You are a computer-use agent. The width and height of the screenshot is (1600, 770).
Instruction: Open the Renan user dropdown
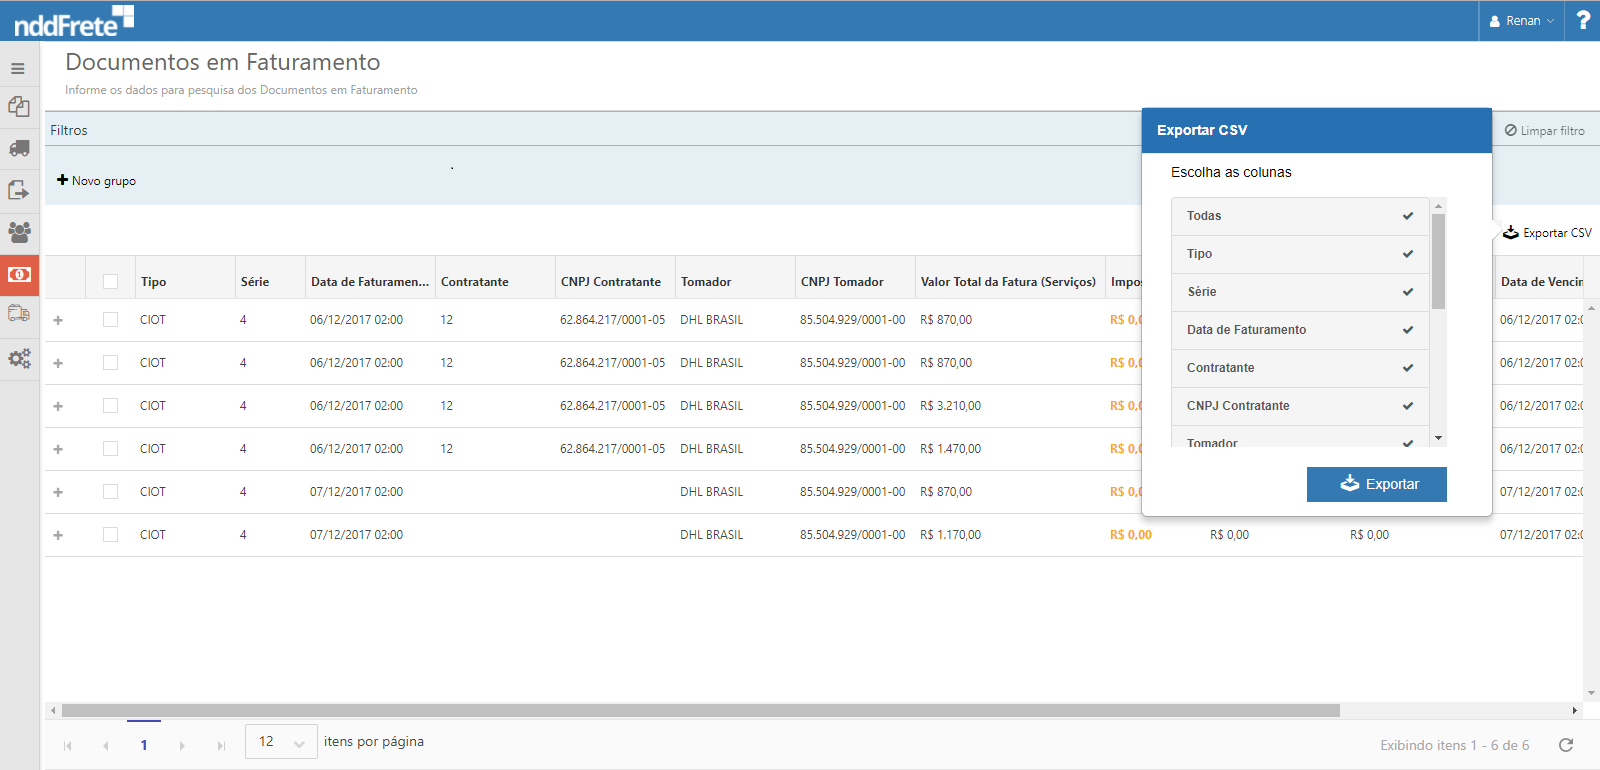coord(1521,21)
